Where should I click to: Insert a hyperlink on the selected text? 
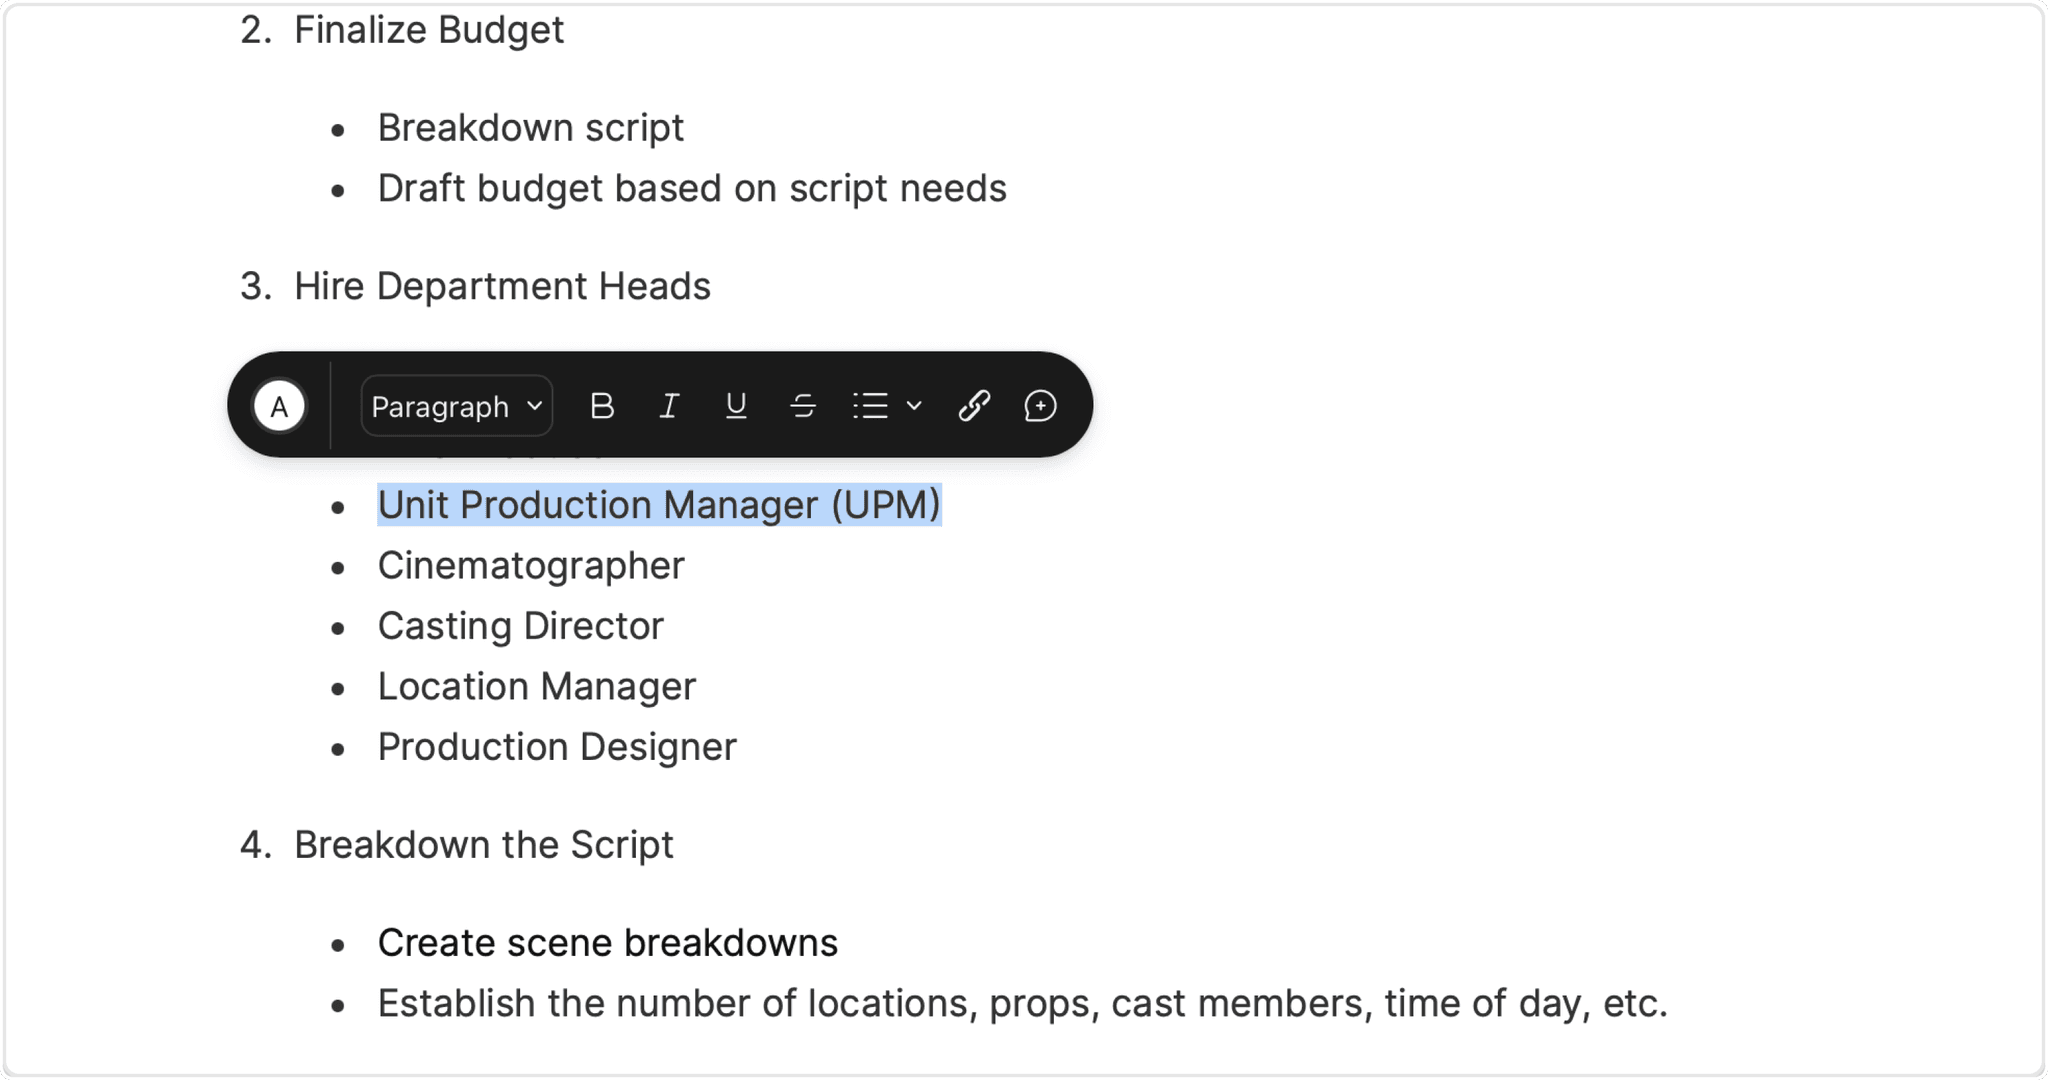click(x=973, y=405)
